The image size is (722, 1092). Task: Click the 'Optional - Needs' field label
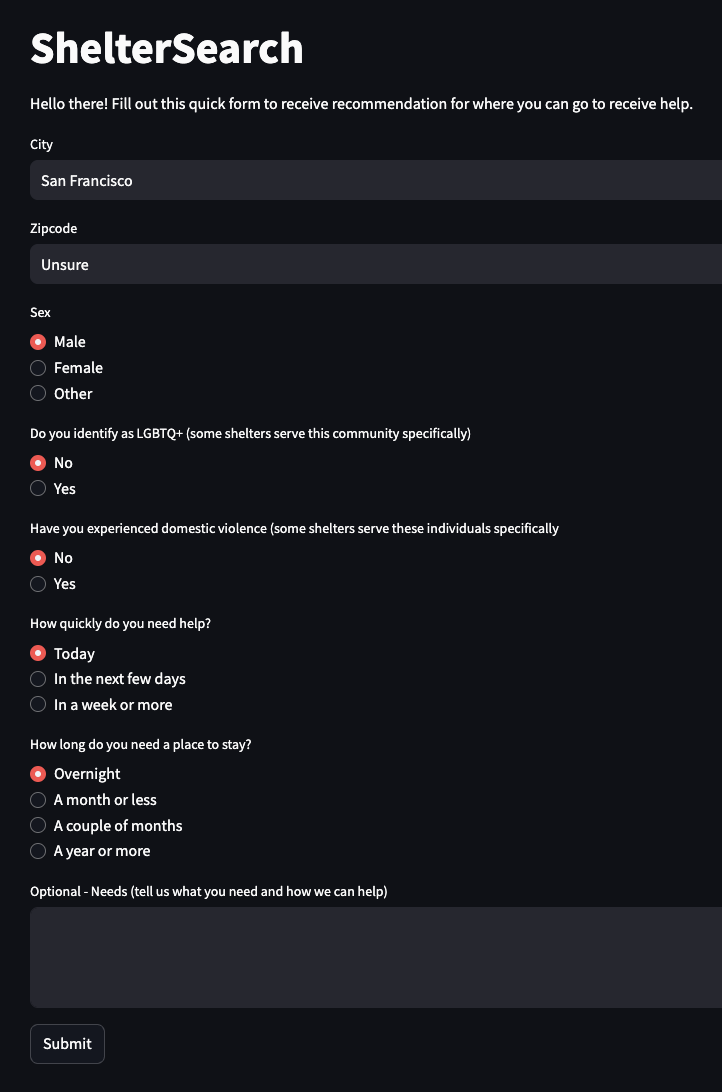pyautogui.click(x=208, y=891)
